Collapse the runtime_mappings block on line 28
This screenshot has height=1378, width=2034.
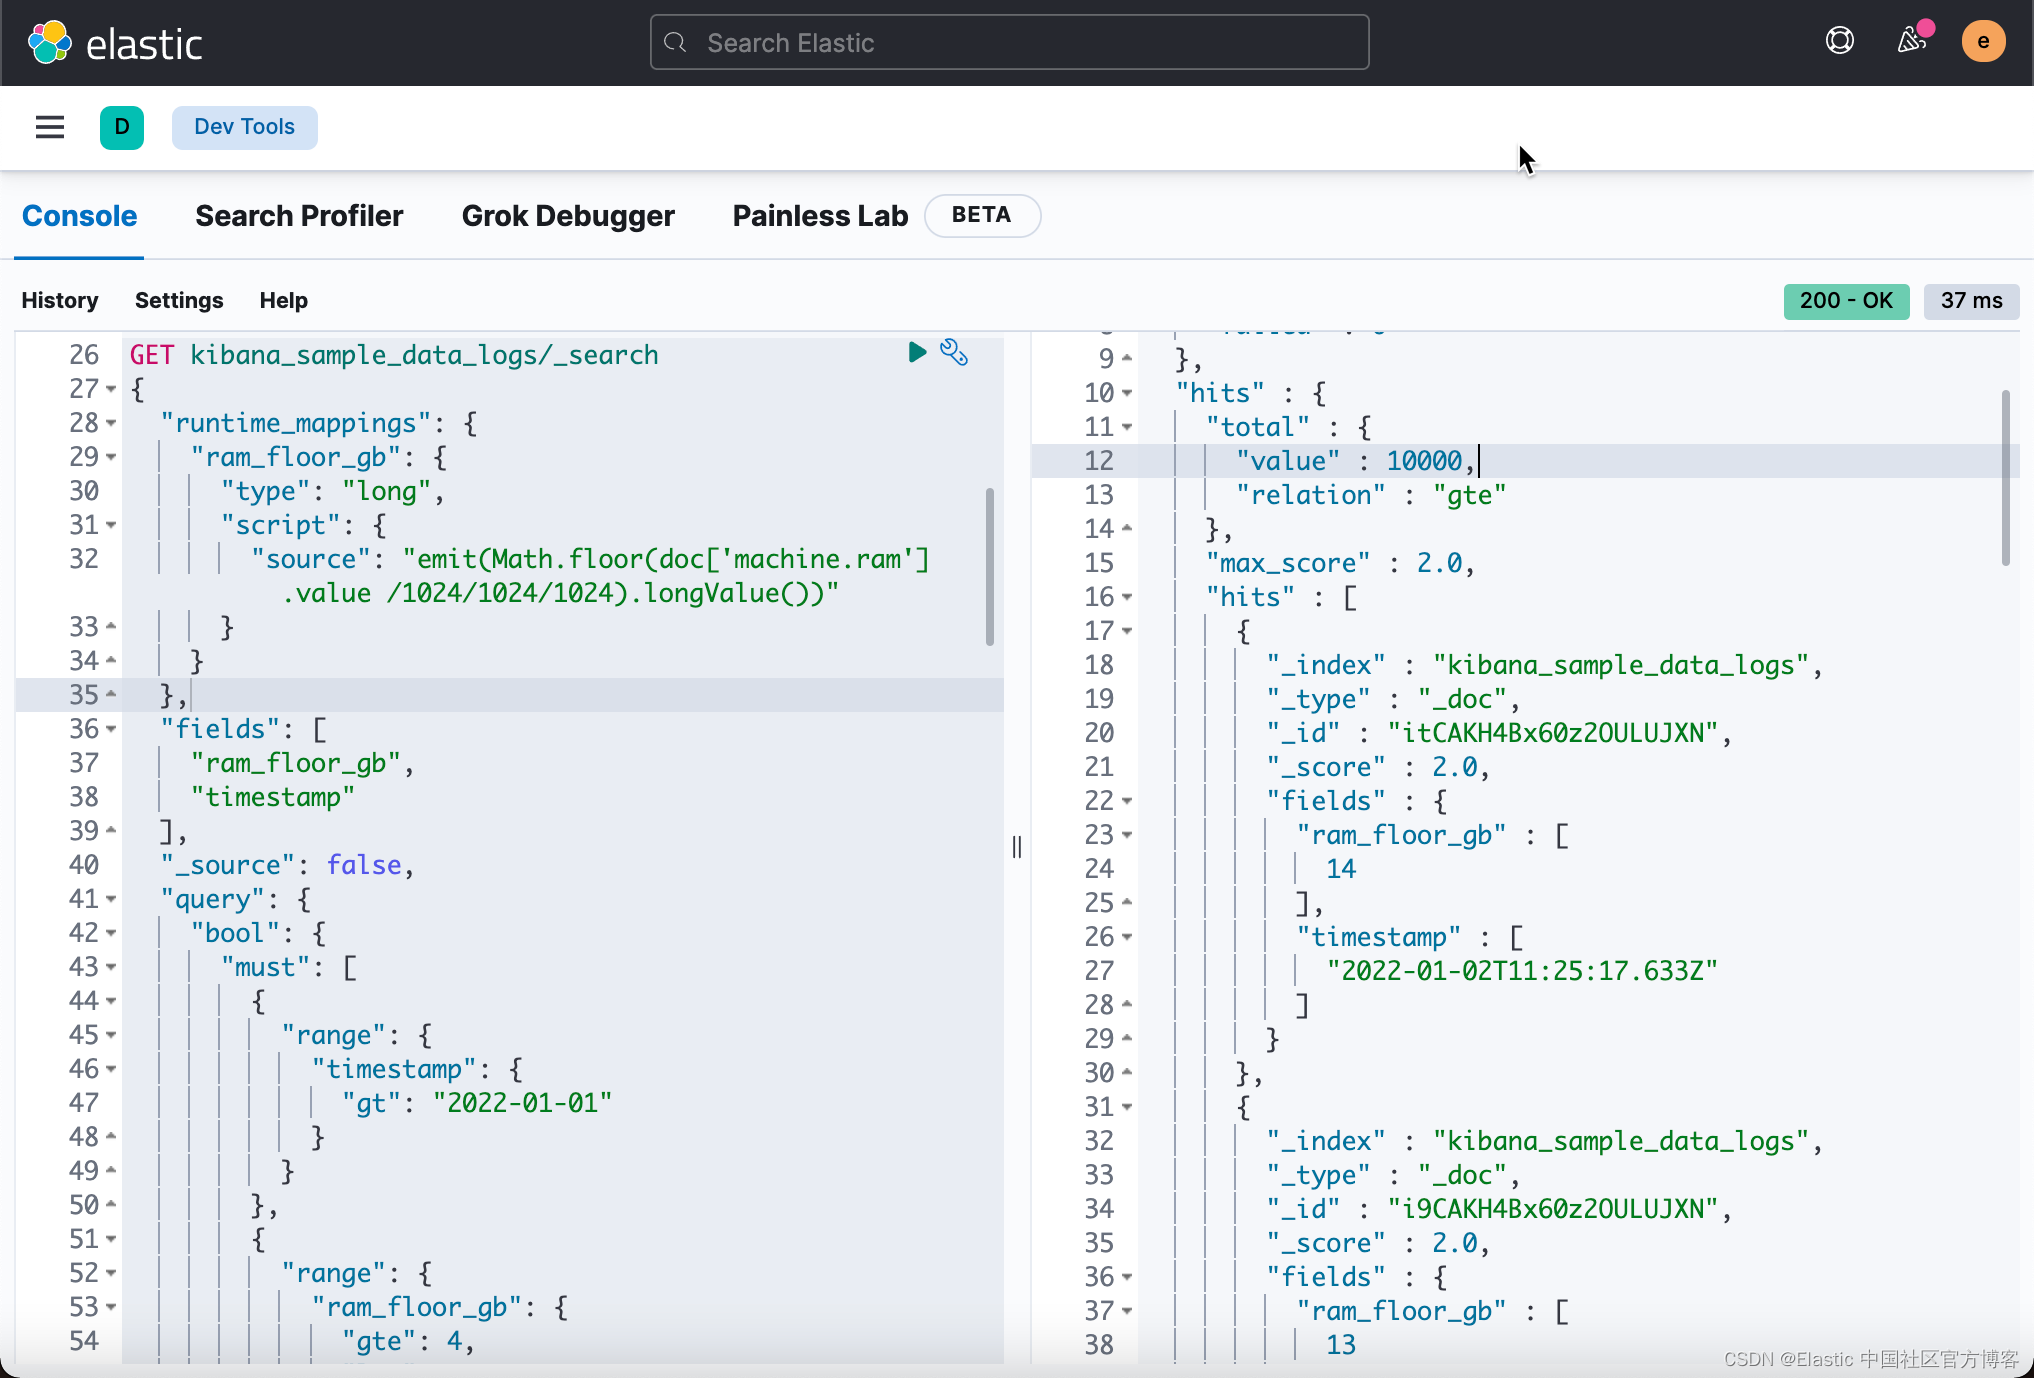click(x=110, y=423)
